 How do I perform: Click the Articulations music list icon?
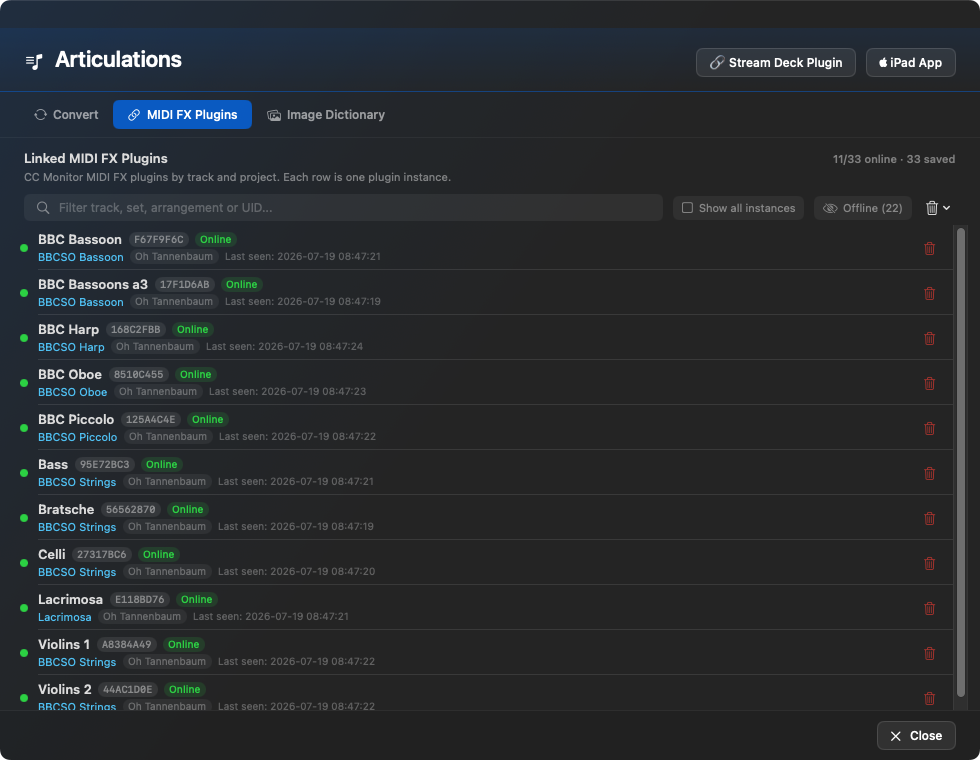pyautogui.click(x=34, y=61)
